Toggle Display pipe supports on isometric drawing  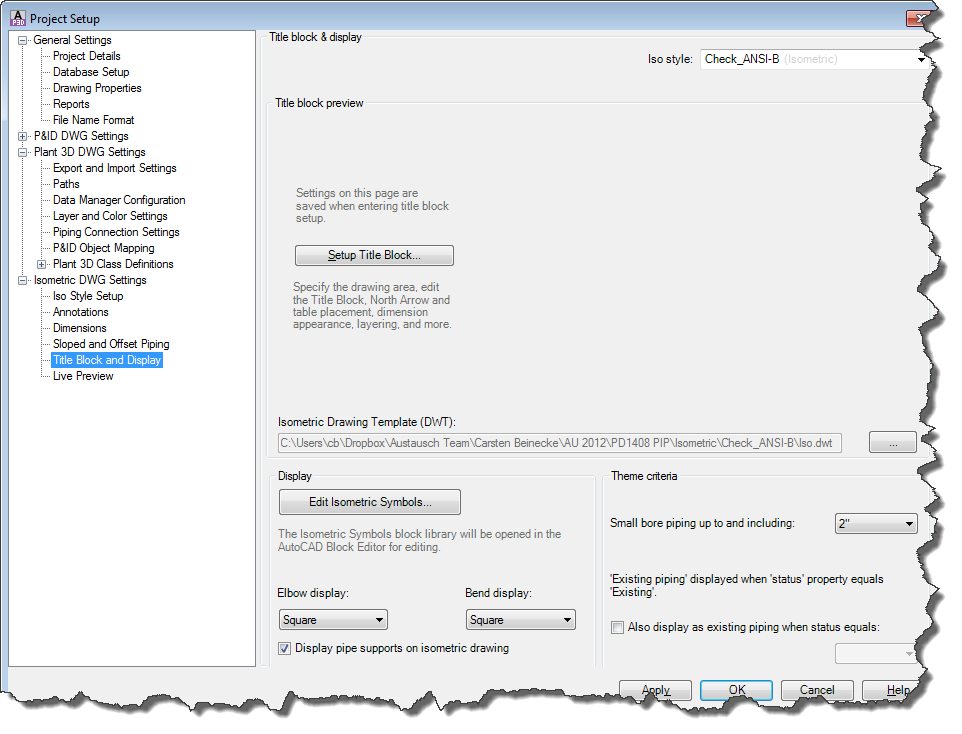click(x=285, y=649)
